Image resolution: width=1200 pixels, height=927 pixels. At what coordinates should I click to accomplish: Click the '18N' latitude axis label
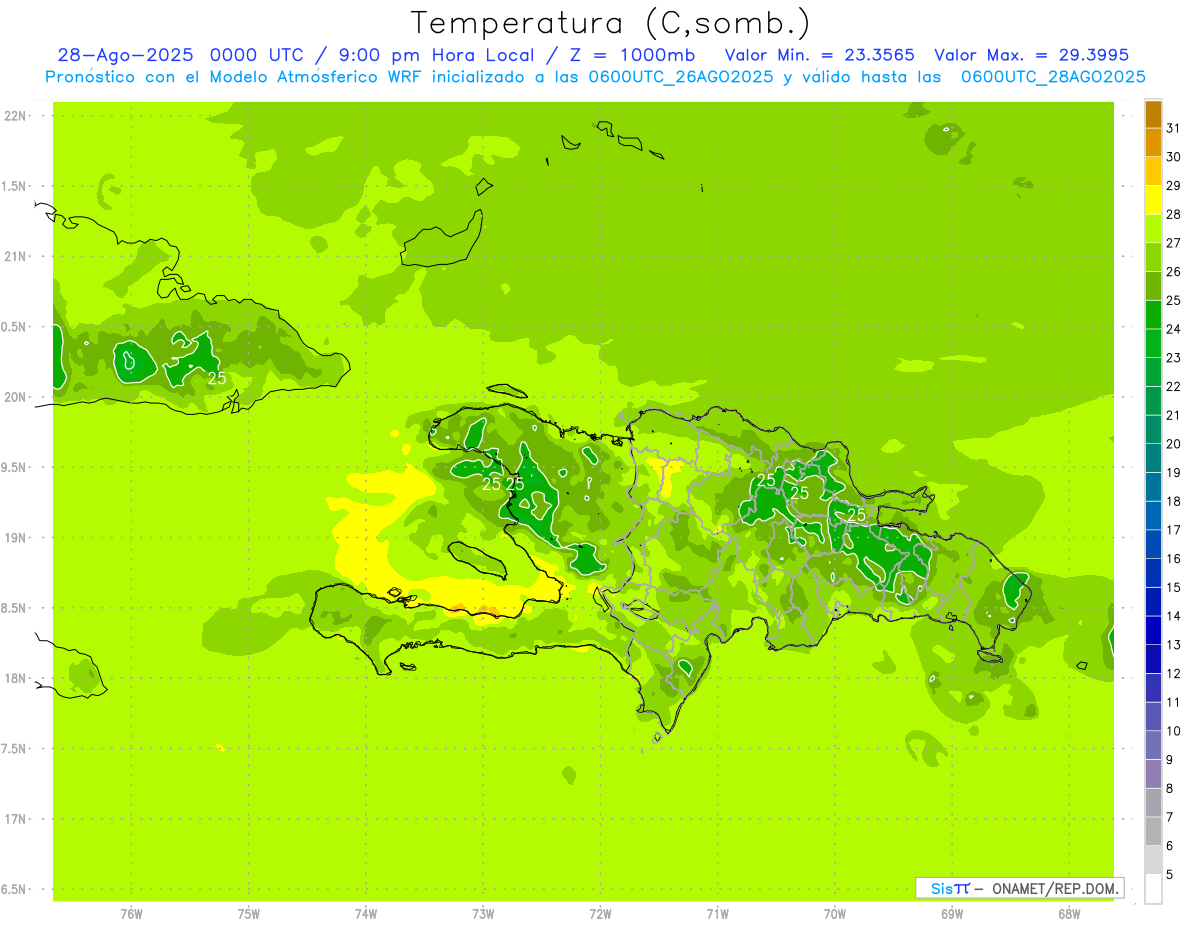coord(15,679)
